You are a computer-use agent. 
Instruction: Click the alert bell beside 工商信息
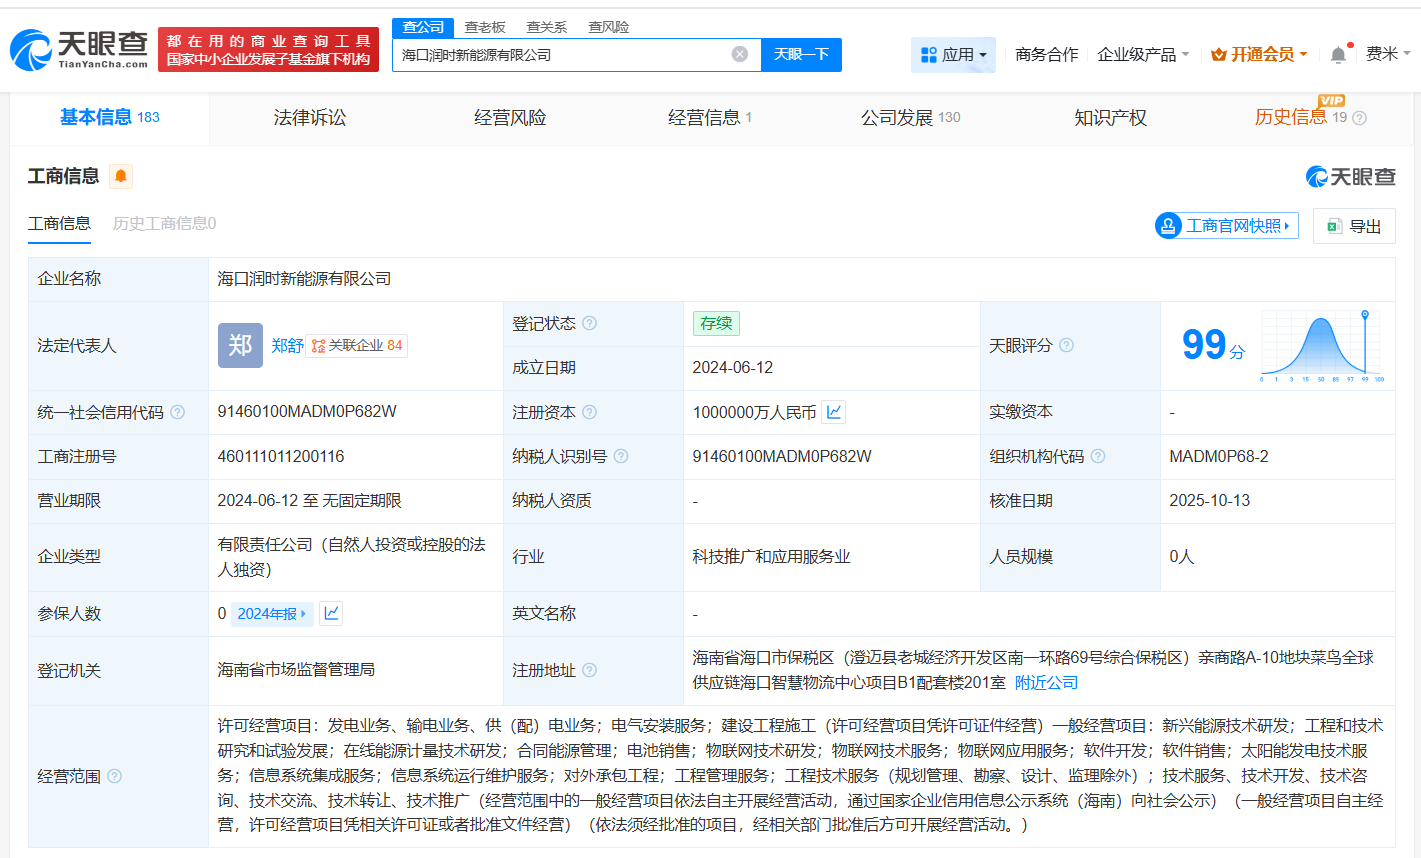click(x=120, y=176)
